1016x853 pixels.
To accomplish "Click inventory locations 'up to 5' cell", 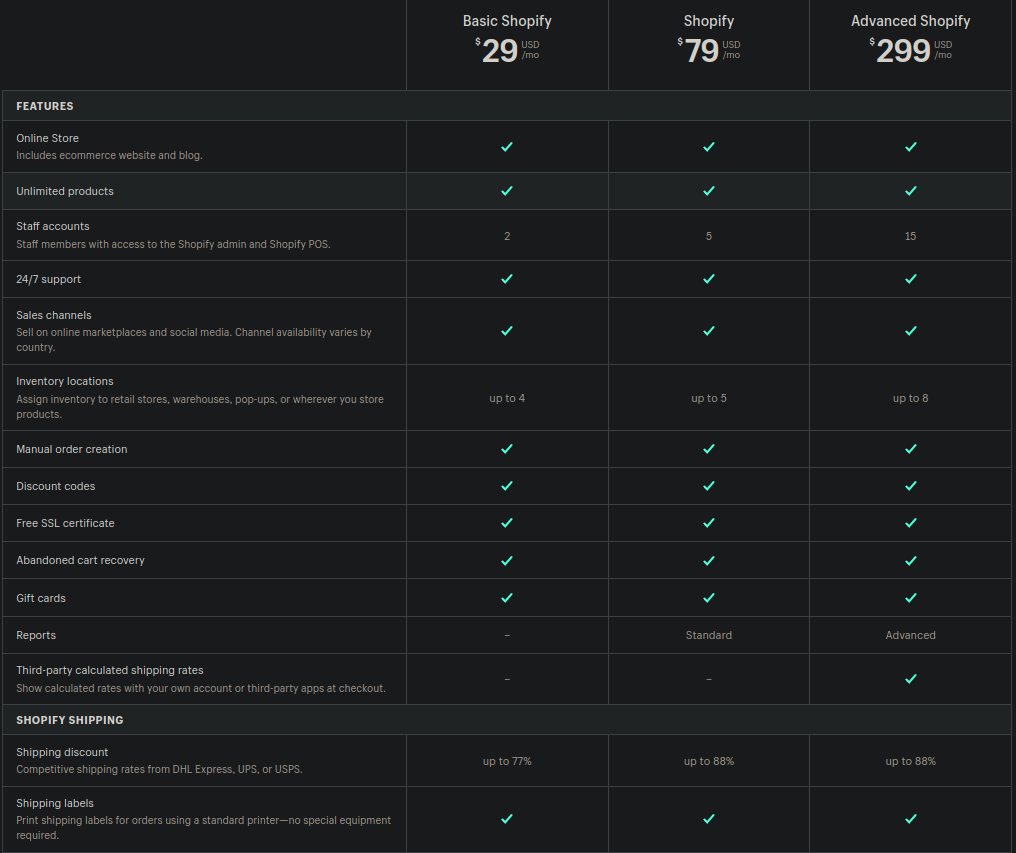I will pos(709,399).
